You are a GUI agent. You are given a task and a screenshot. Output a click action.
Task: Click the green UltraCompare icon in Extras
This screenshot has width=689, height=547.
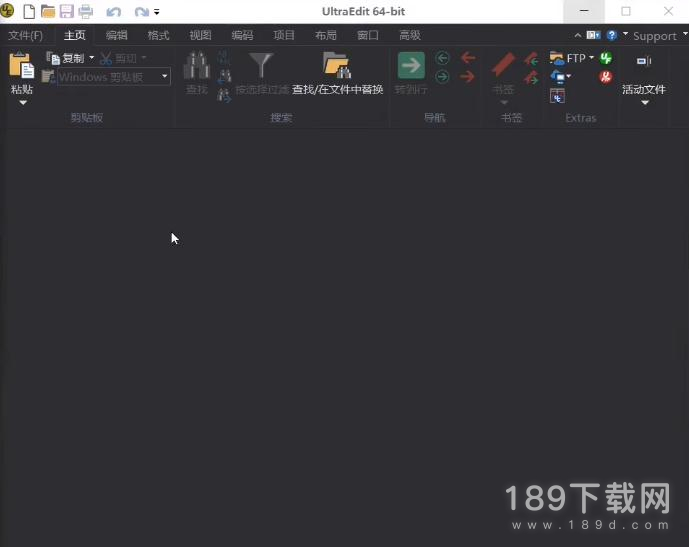[606, 58]
